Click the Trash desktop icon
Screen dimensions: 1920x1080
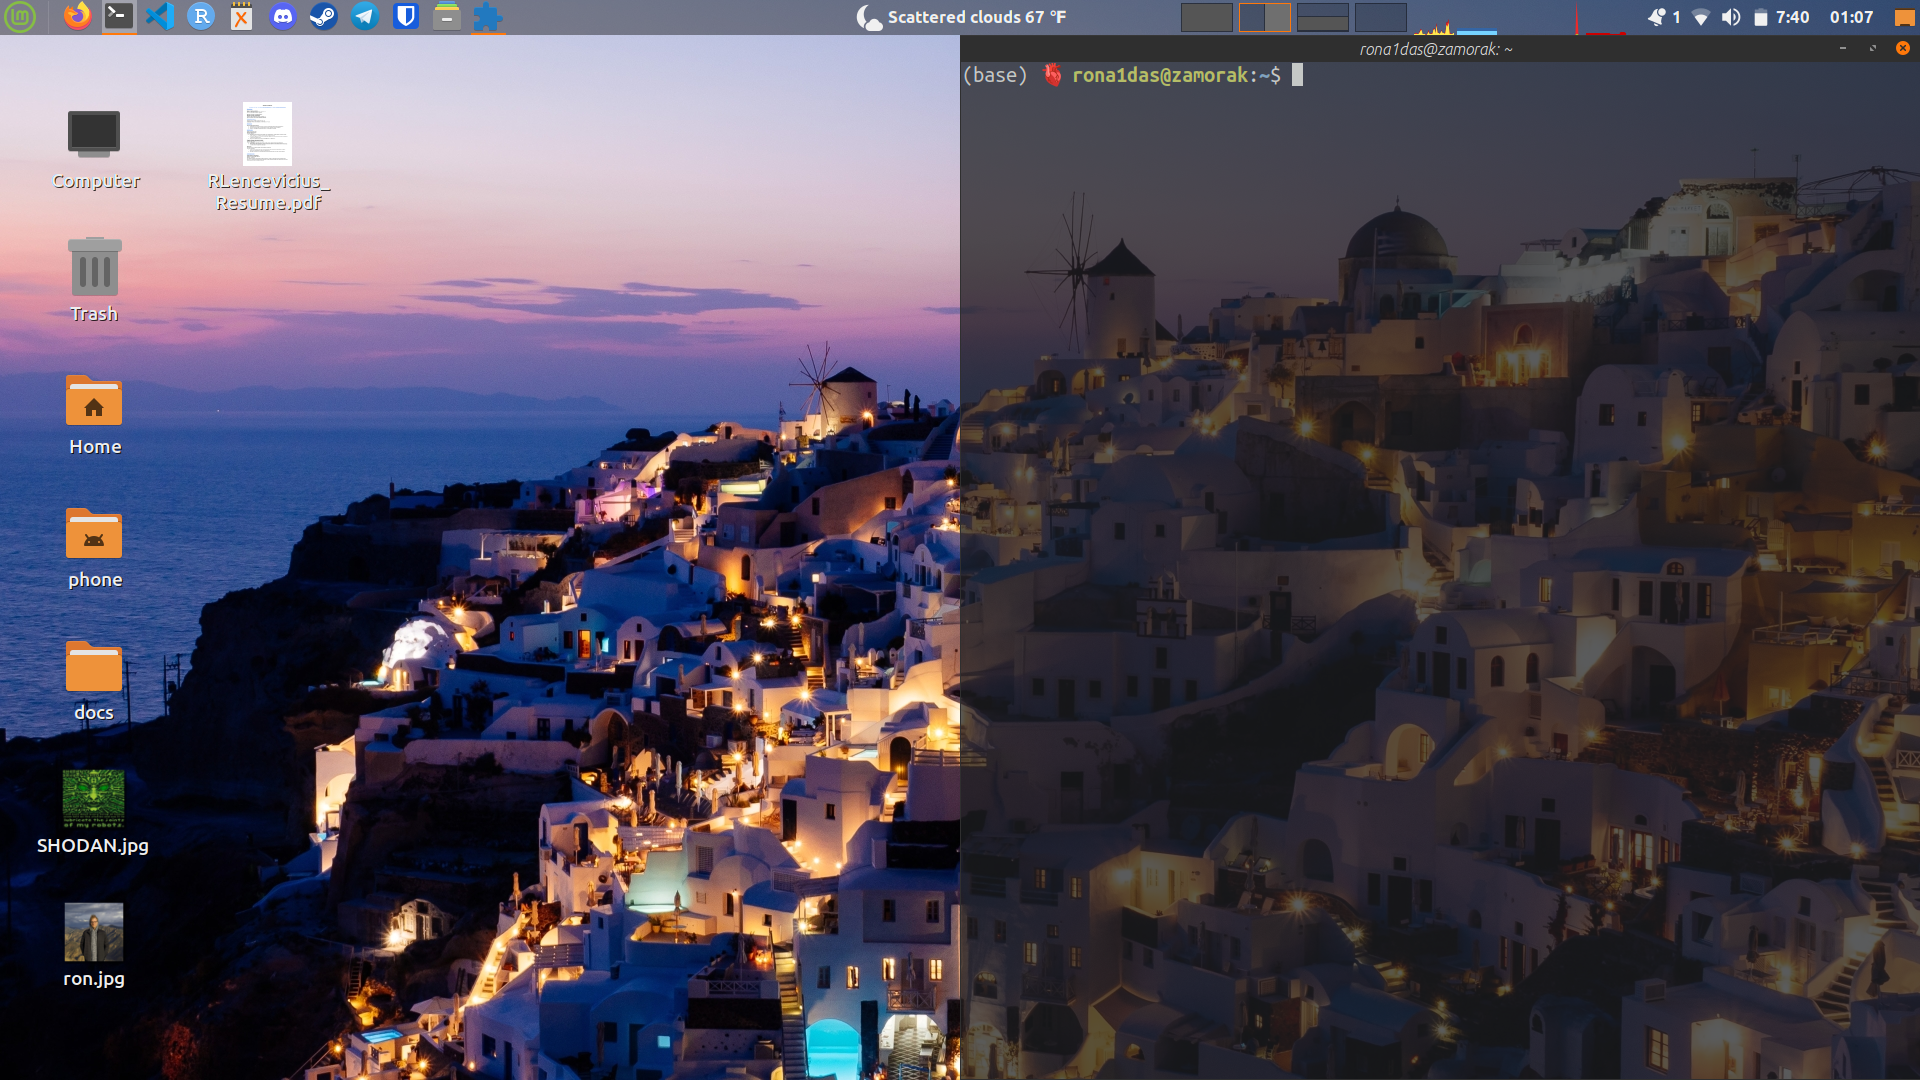pos(94,268)
